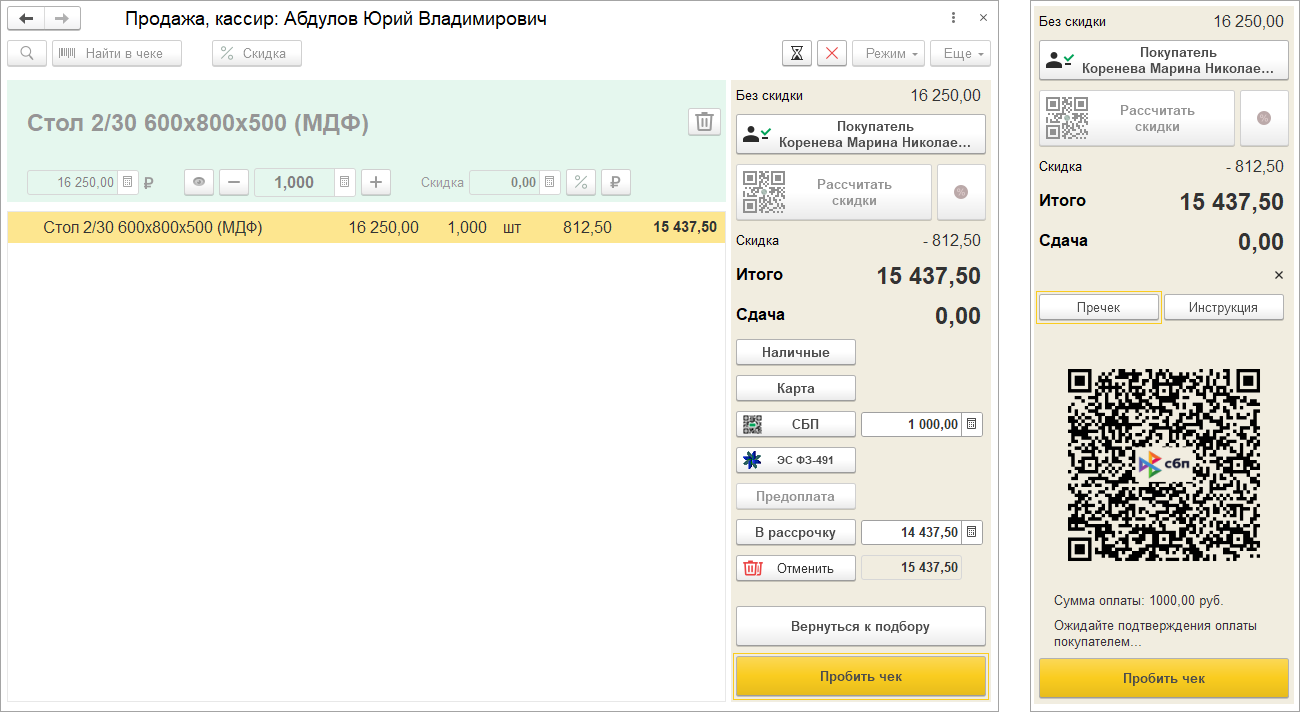
Task: Open search with the magnifier icon
Action: (27, 53)
